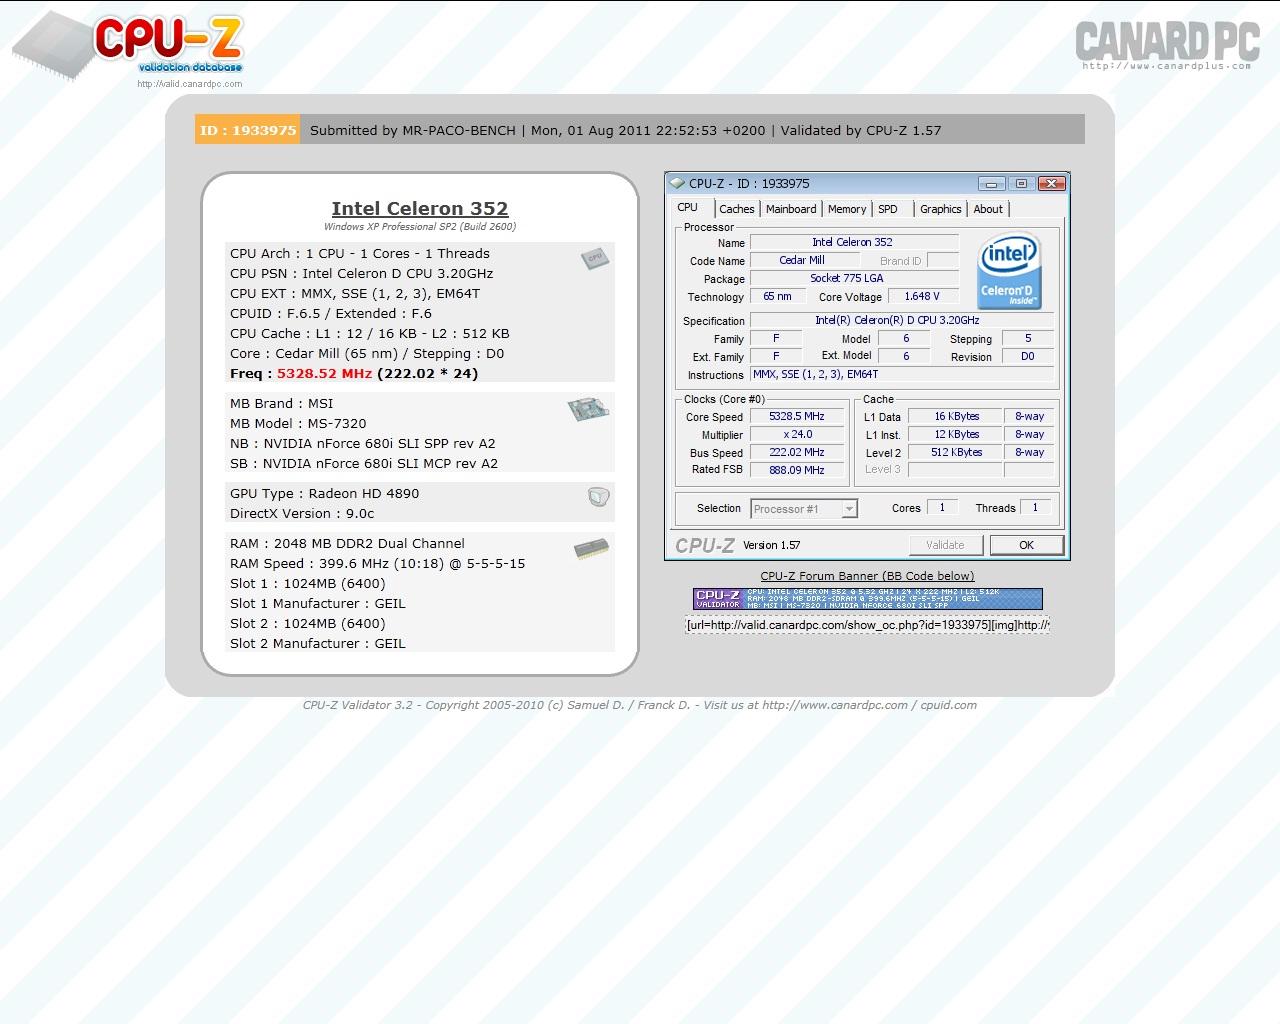Viewport: 1280px width, 1024px height.
Task: Click the GPU icon beside GPU Type
Action: click(598, 496)
